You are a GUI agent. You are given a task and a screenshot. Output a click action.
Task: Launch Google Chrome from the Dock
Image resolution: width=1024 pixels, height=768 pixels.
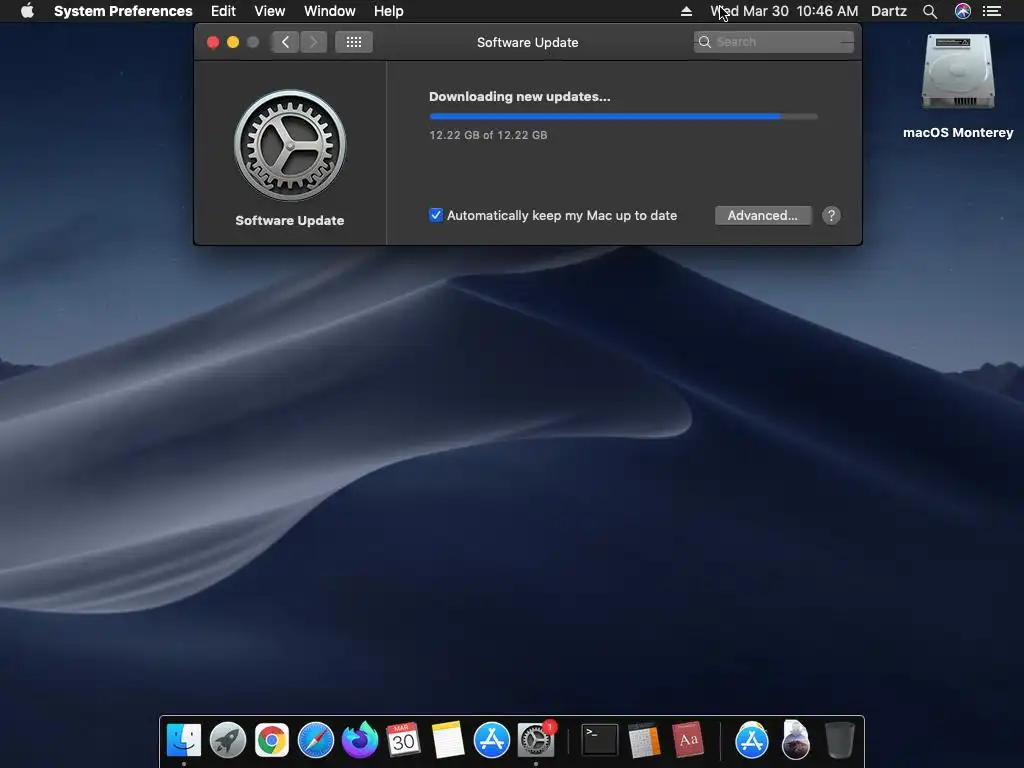click(272, 740)
